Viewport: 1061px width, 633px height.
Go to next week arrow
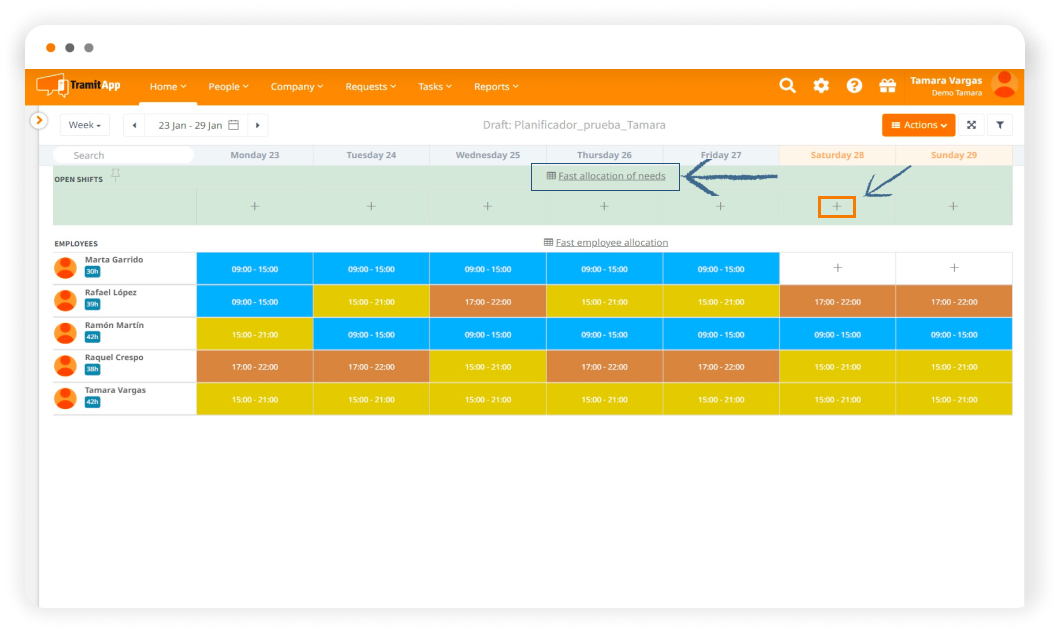pyautogui.click(x=258, y=125)
